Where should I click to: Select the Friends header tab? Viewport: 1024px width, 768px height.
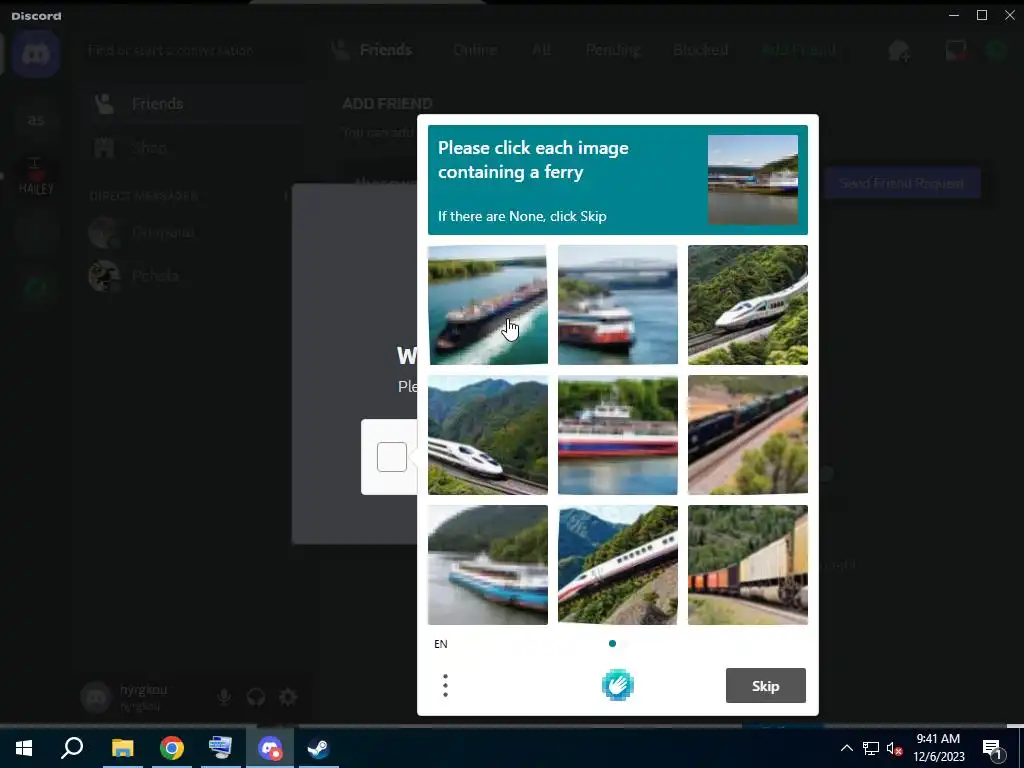372,50
